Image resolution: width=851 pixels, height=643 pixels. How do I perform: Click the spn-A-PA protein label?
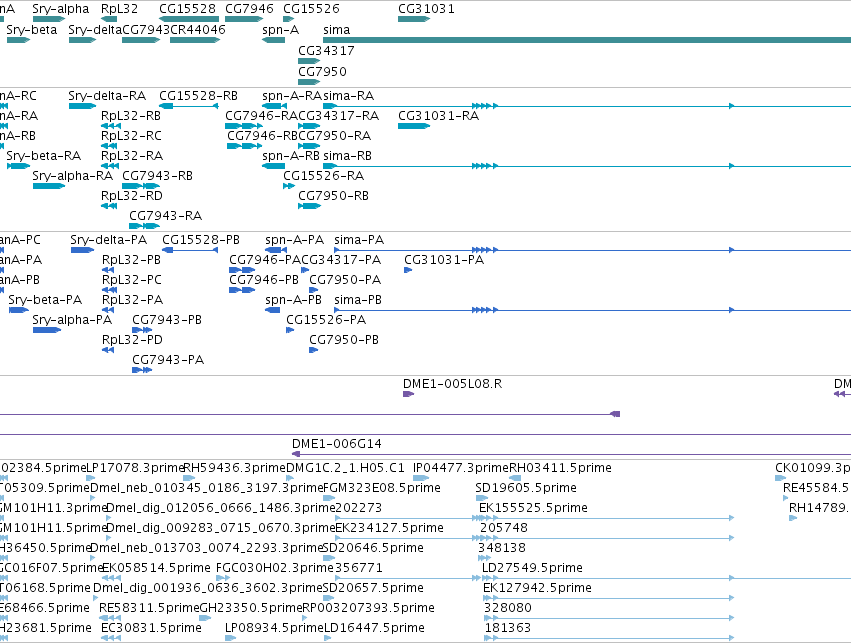tap(295, 240)
